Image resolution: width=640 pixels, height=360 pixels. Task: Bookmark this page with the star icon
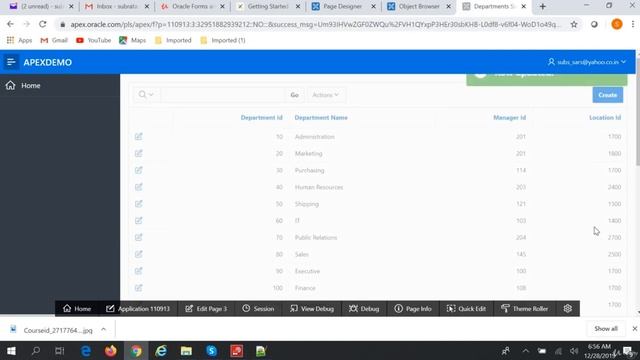[574, 24]
